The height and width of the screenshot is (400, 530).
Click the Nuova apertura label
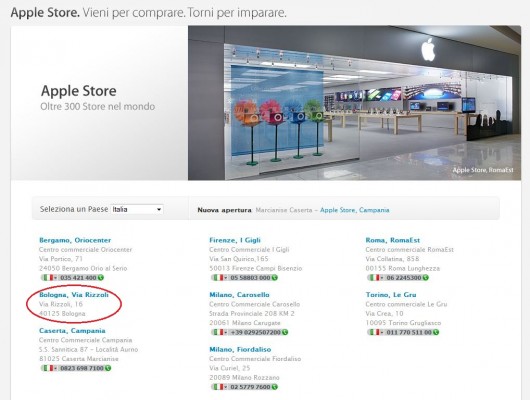pyautogui.click(x=224, y=210)
